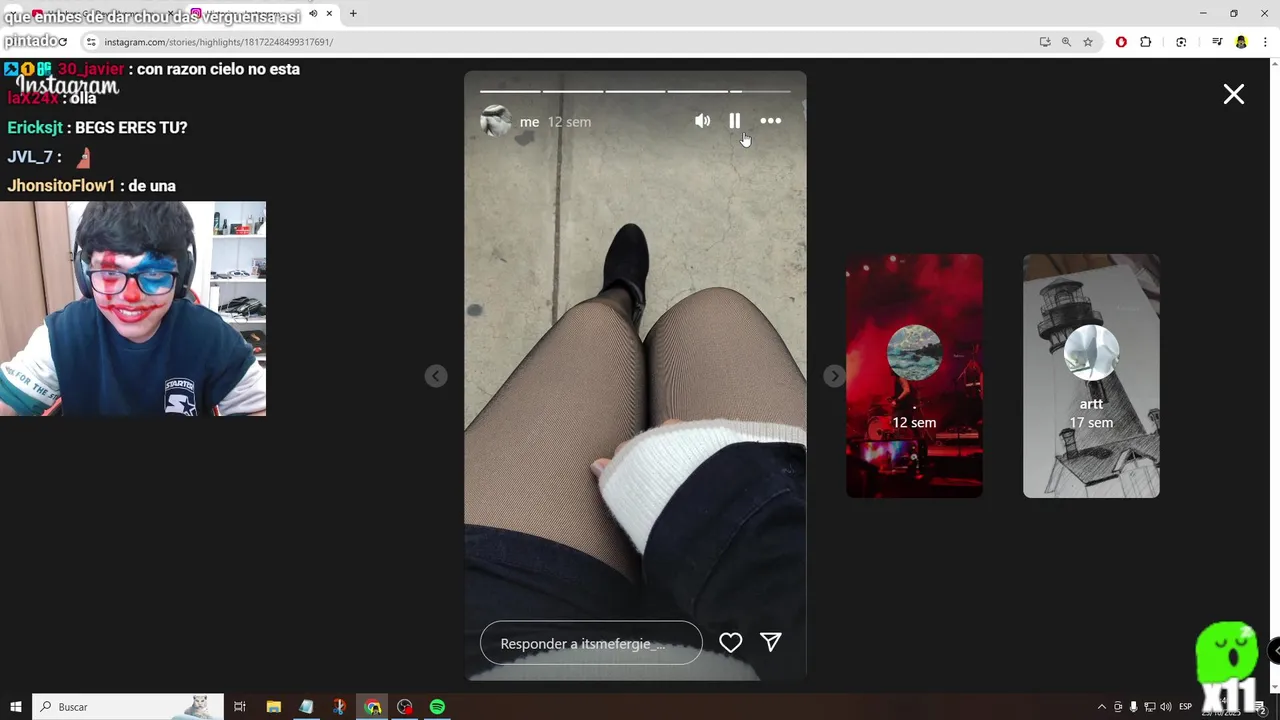The image size is (1280, 720).
Task: Advance to the next story with right arrow
Action: pyautogui.click(x=834, y=376)
